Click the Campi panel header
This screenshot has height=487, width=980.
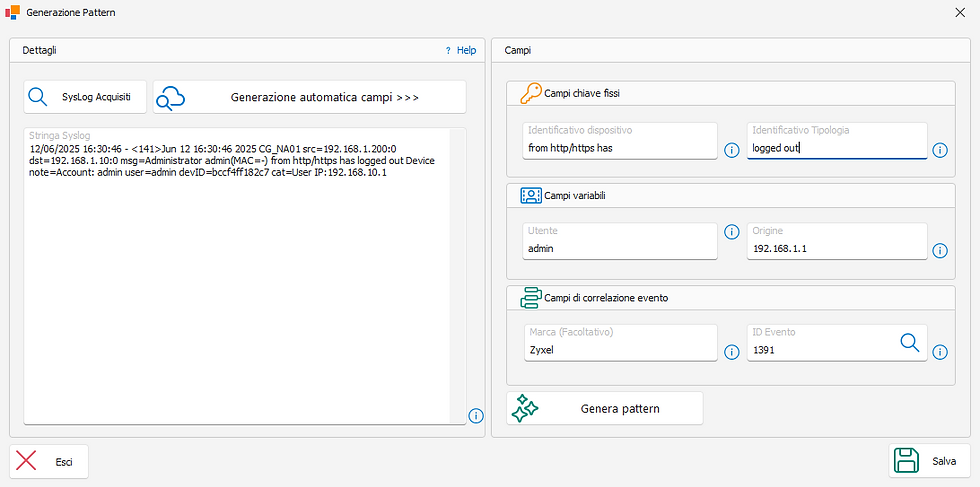[731, 50]
